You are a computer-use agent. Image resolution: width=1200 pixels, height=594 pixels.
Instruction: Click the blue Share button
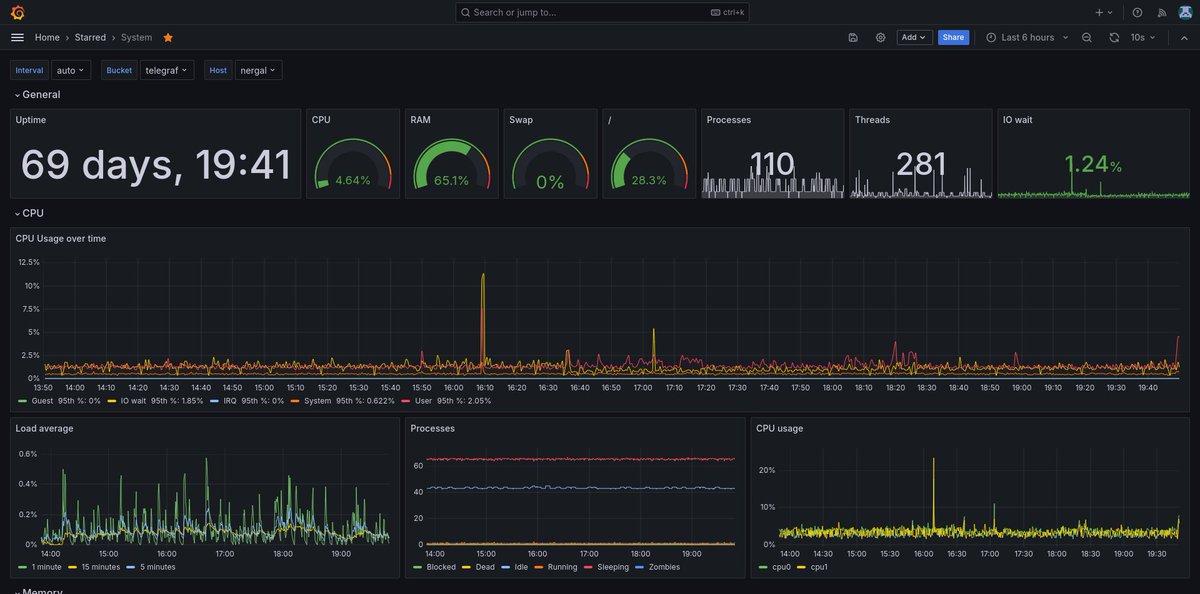(x=953, y=37)
